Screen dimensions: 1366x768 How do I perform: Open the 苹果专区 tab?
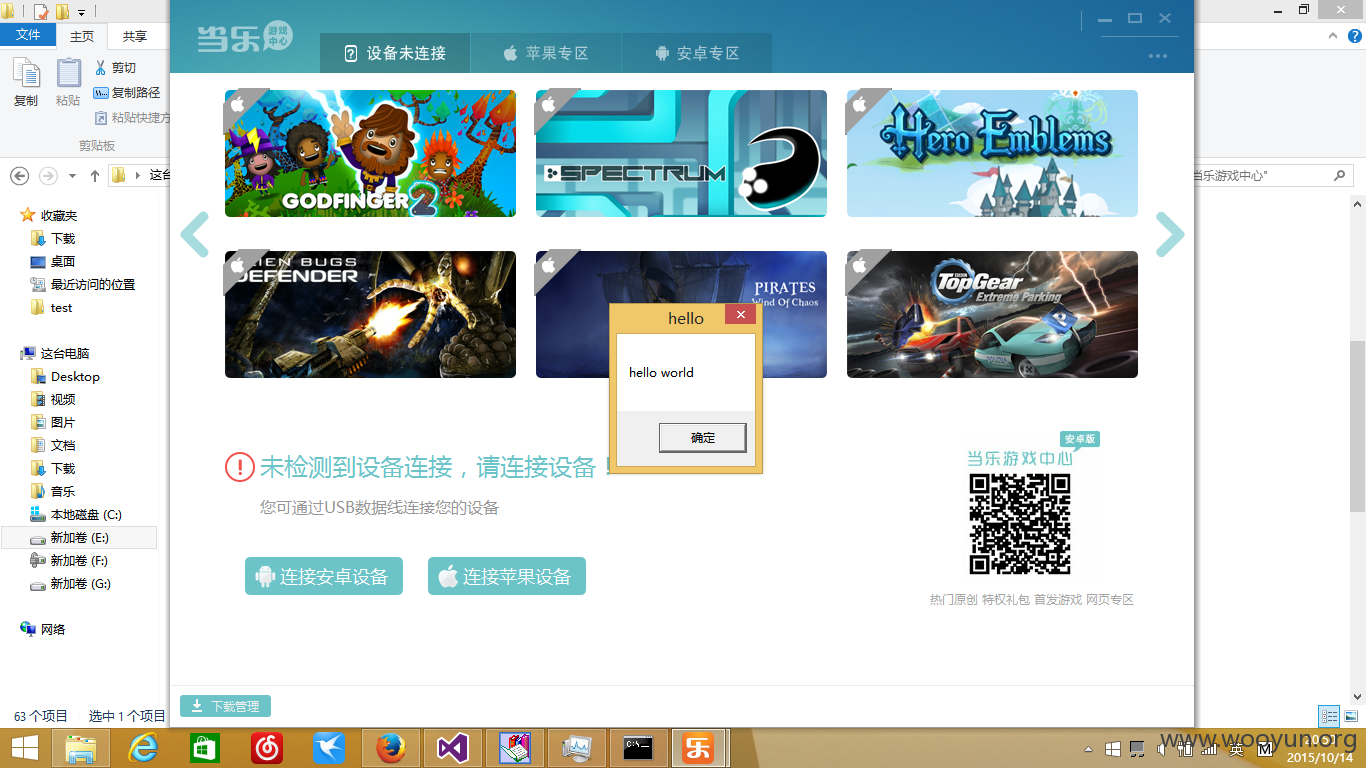pyautogui.click(x=546, y=53)
